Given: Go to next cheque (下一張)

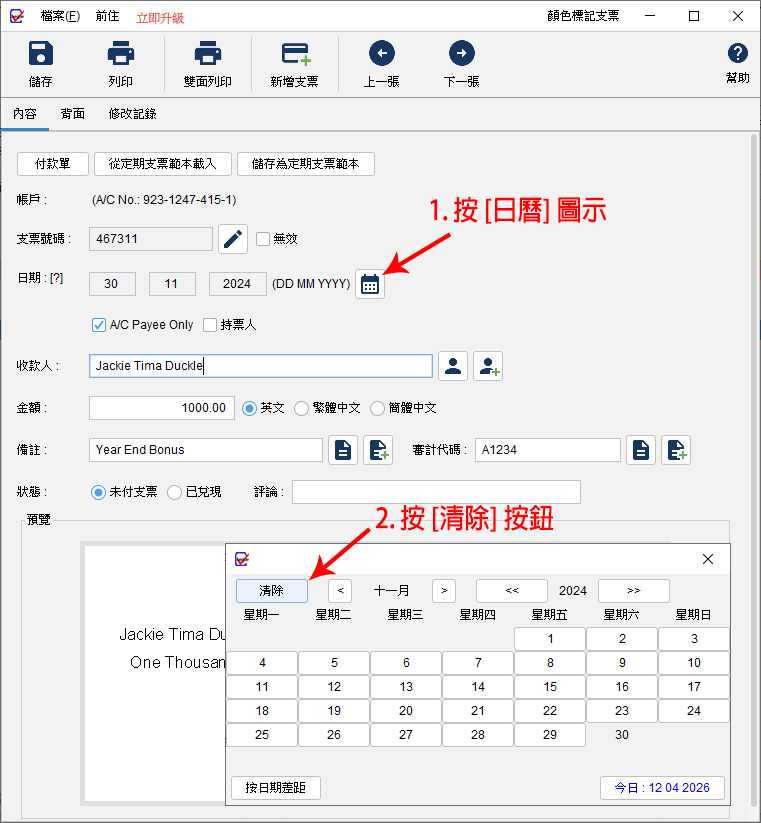Looking at the screenshot, I should point(461,53).
